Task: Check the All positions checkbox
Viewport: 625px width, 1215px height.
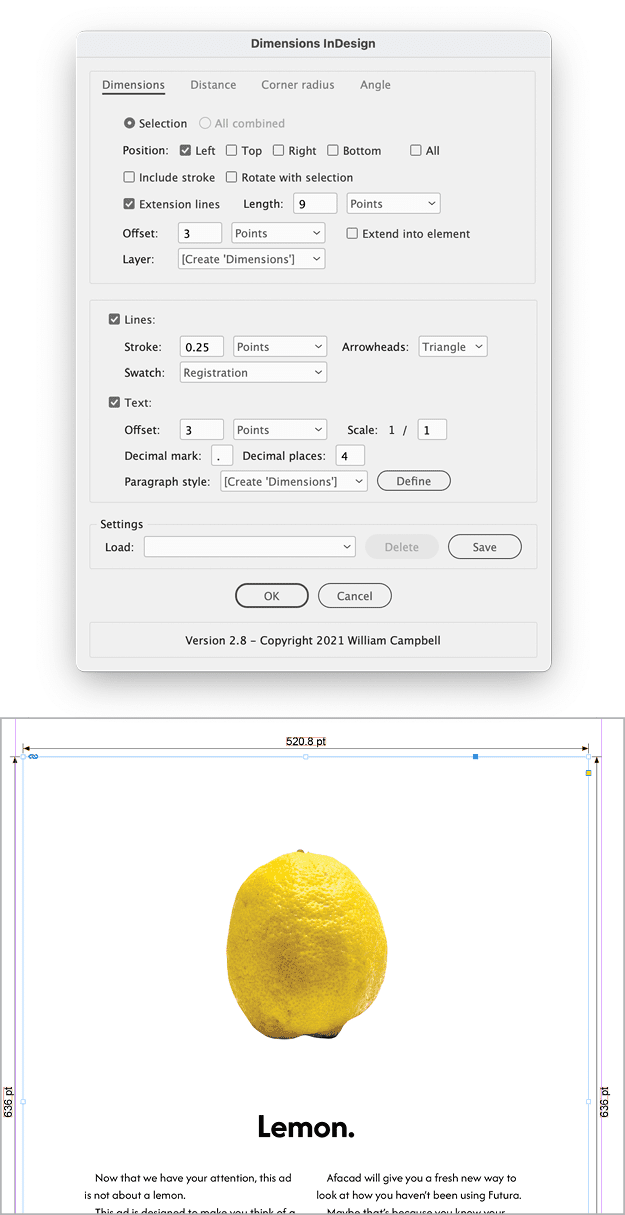Action: click(x=416, y=151)
